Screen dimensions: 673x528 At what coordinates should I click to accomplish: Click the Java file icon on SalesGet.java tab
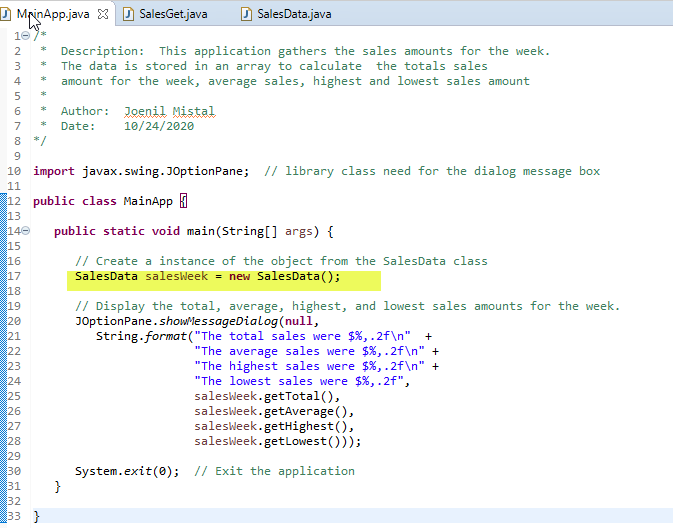[128, 14]
